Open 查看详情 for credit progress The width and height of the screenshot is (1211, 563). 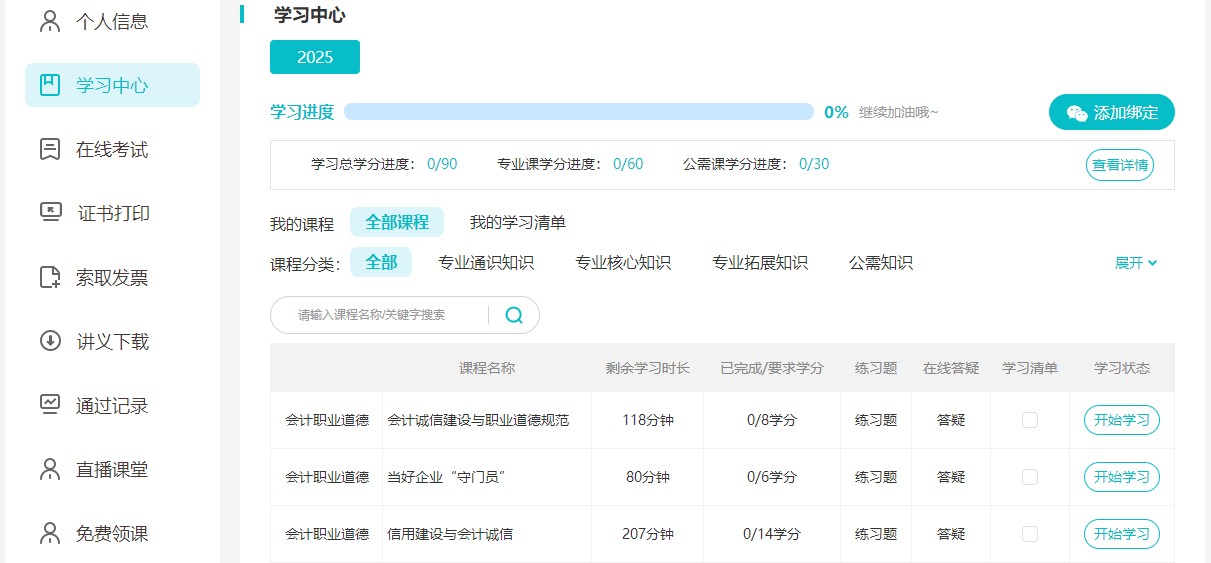tap(1119, 165)
